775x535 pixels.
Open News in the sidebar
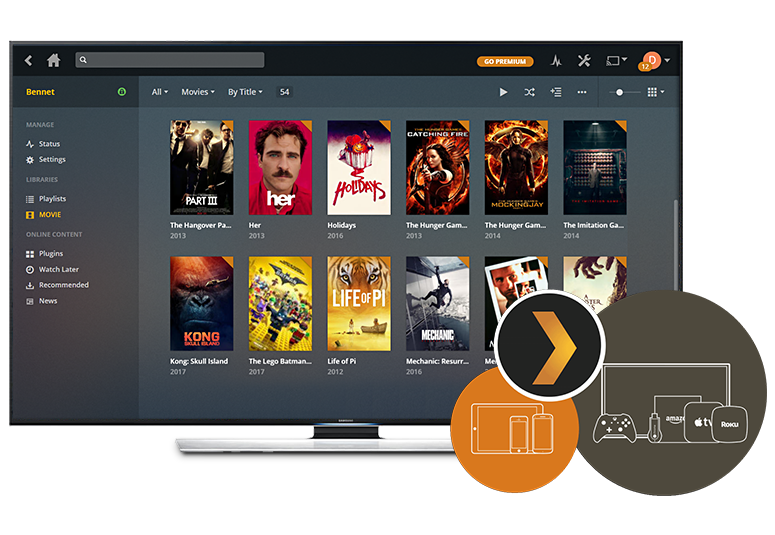pos(48,301)
